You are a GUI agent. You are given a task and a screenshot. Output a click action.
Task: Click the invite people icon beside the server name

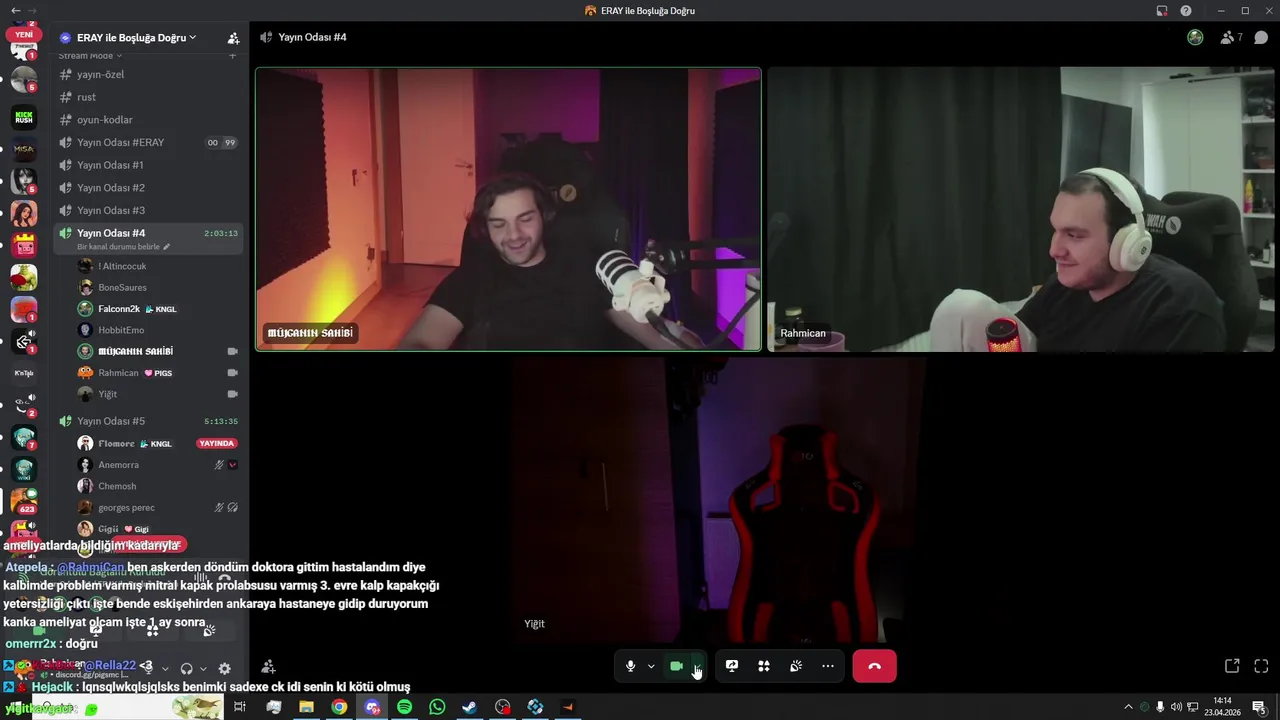[233, 38]
